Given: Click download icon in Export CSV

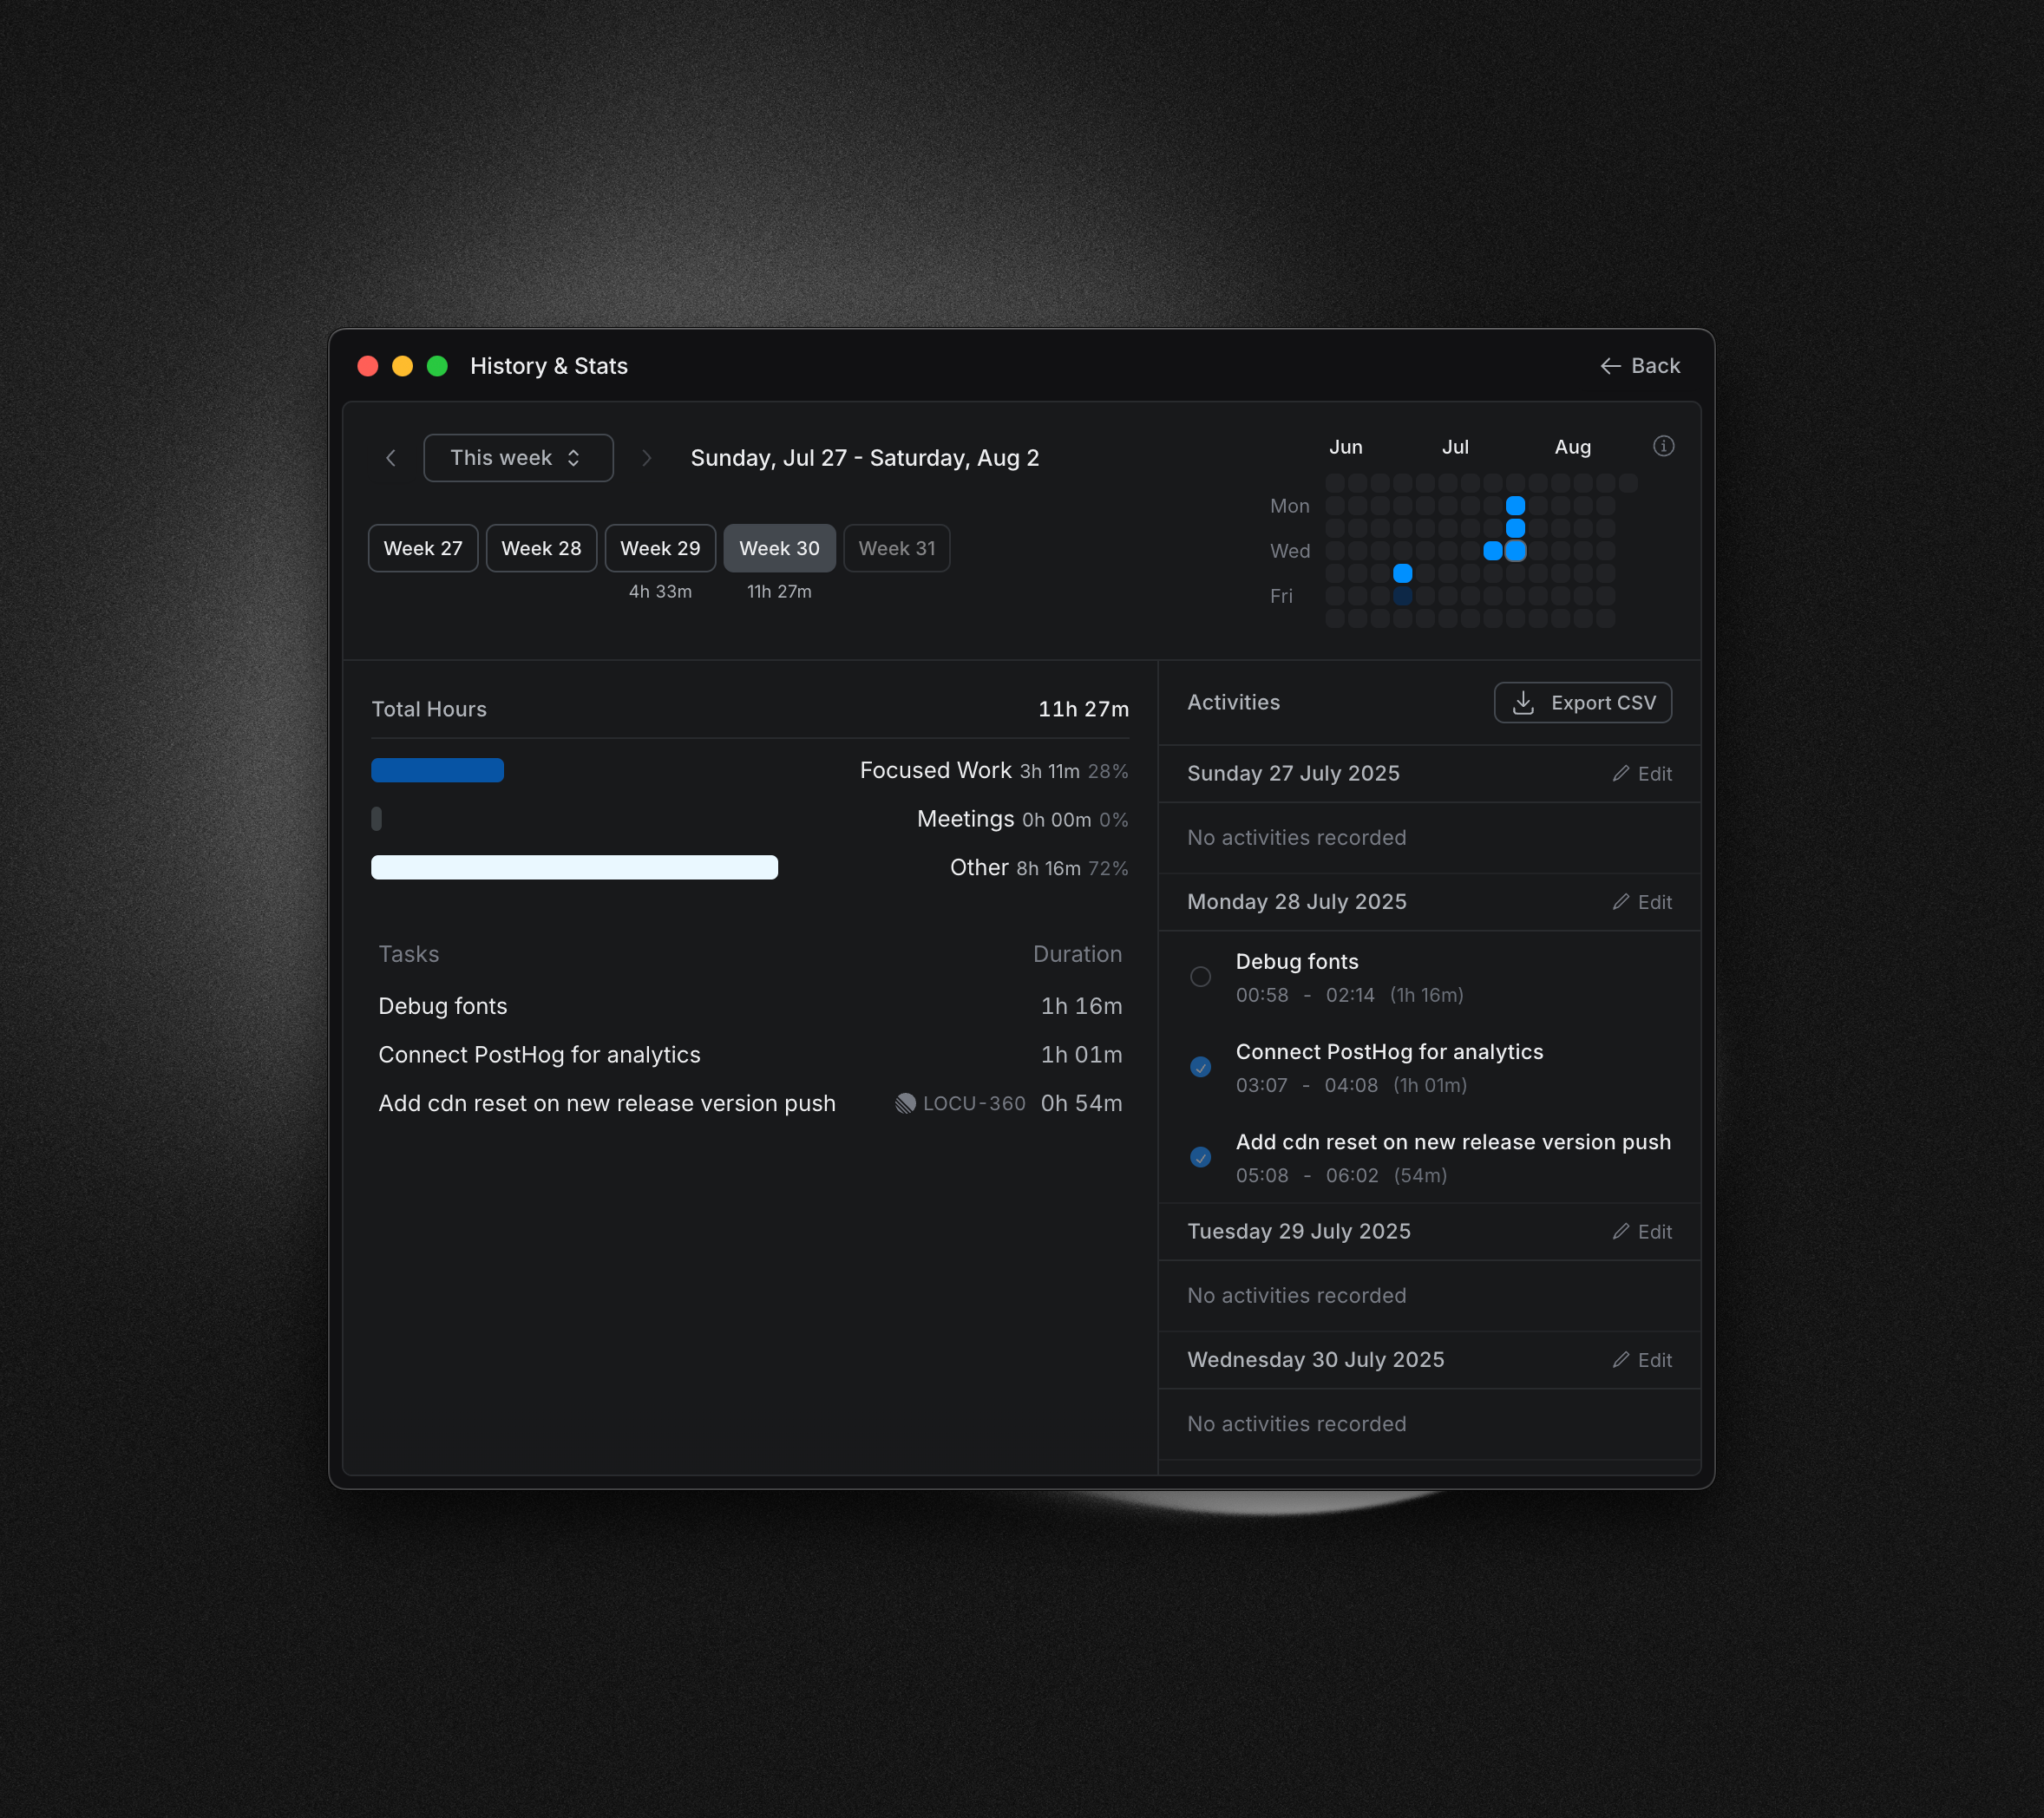Looking at the screenshot, I should 1523,703.
